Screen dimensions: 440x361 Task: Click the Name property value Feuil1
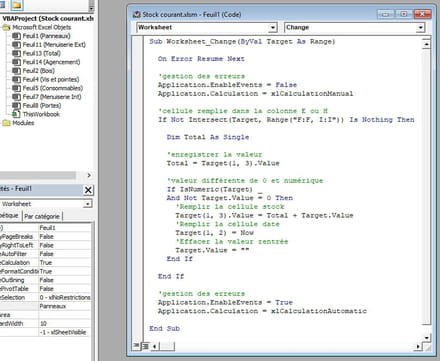(x=64, y=228)
